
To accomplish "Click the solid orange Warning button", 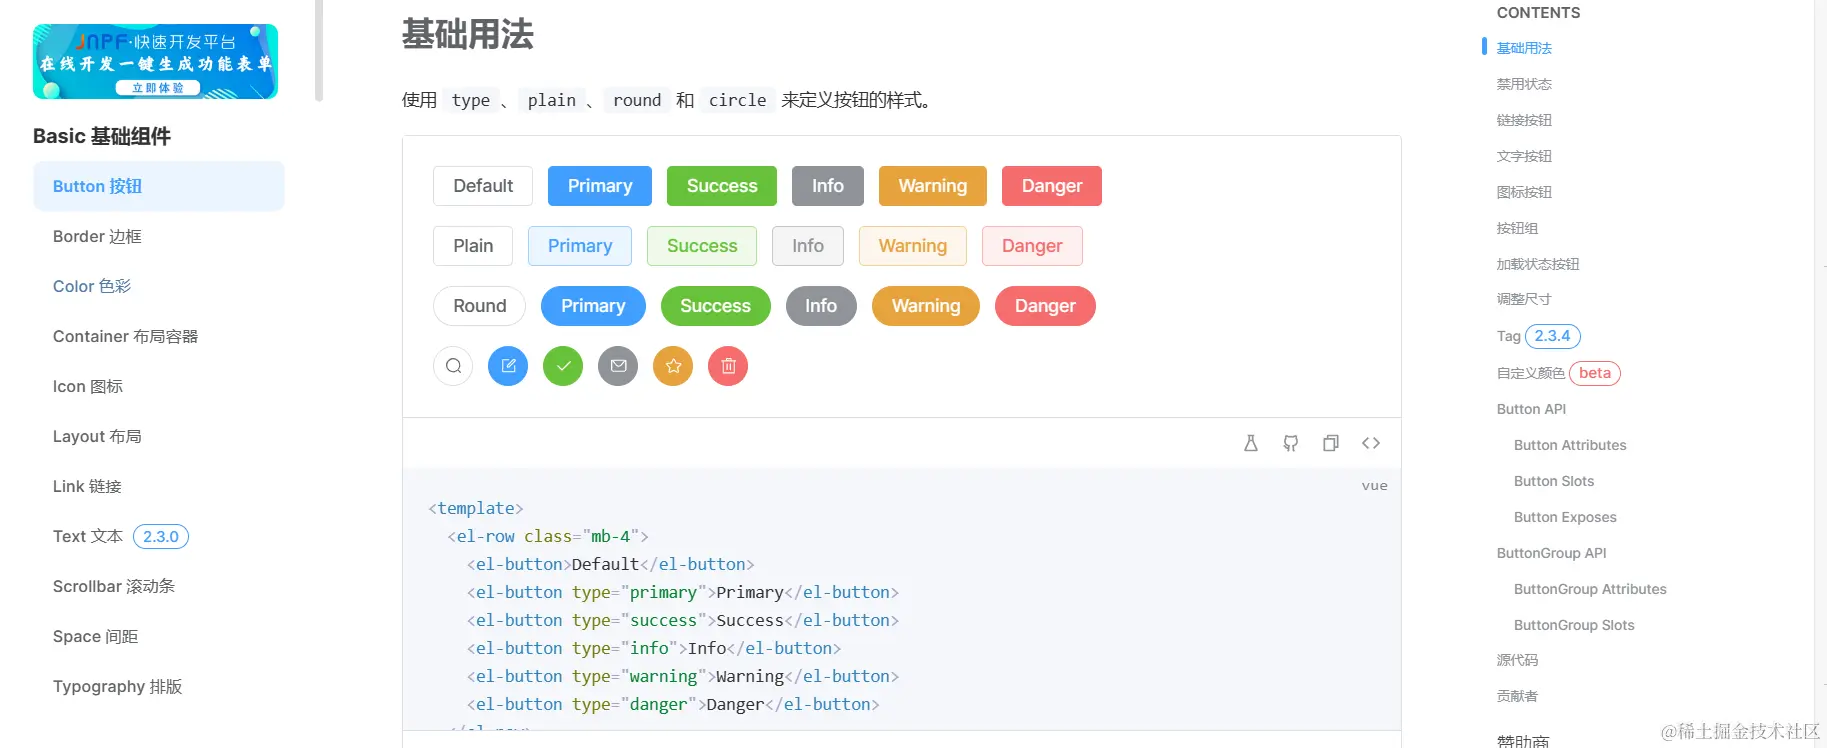I will click(933, 186).
